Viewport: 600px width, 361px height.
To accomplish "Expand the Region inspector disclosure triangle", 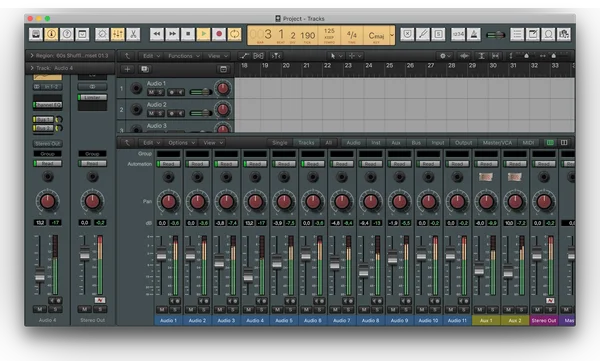I will click(32, 56).
